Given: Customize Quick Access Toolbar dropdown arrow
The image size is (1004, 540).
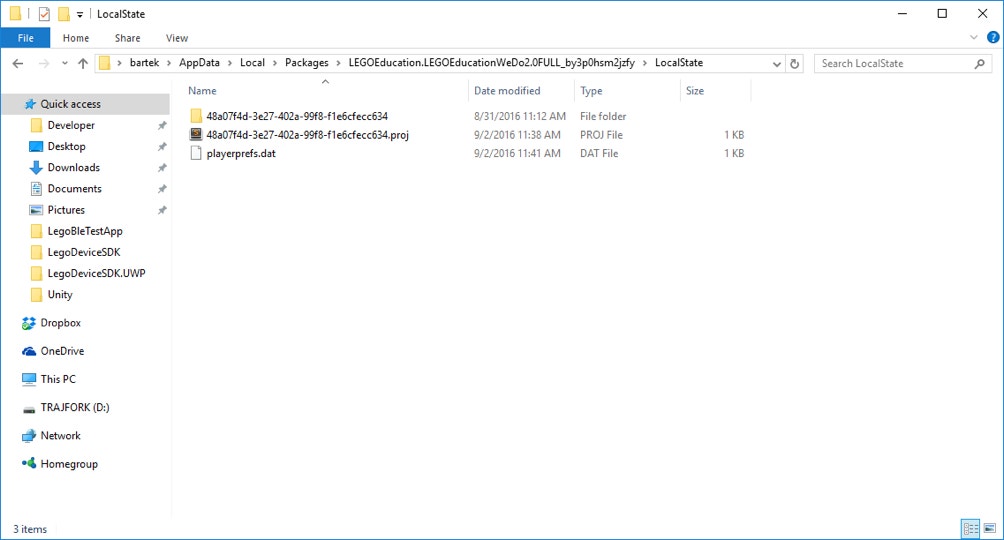Looking at the screenshot, I should click(80, 14).
